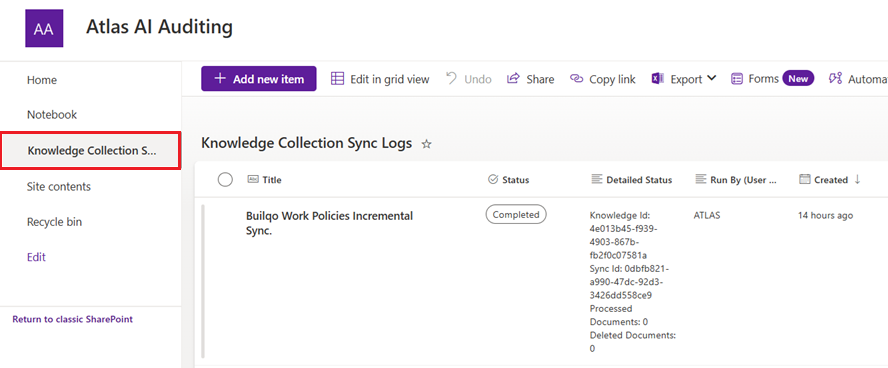Image resolution: width=888 pixels, height=368 pixels.
Task: Click the Add new item button
Action: click(x=259, y=79)
